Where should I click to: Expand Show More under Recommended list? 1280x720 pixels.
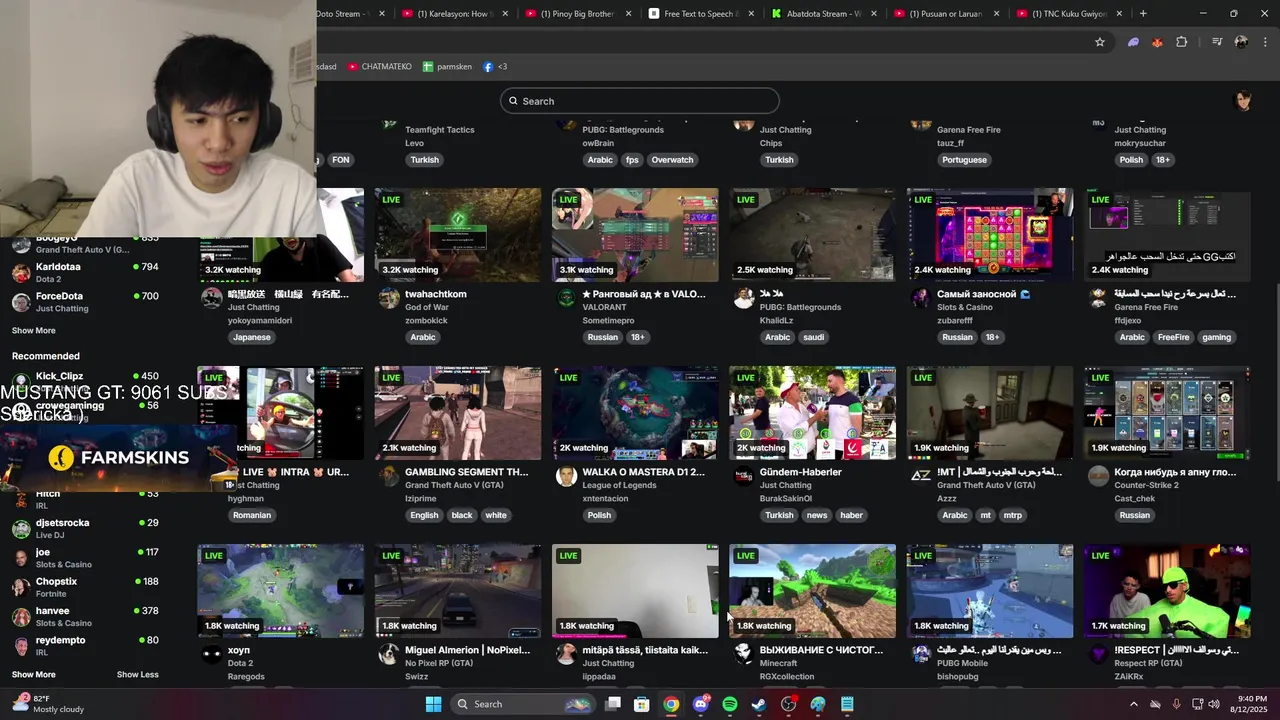pyautogui.click(x=33, y=674)
